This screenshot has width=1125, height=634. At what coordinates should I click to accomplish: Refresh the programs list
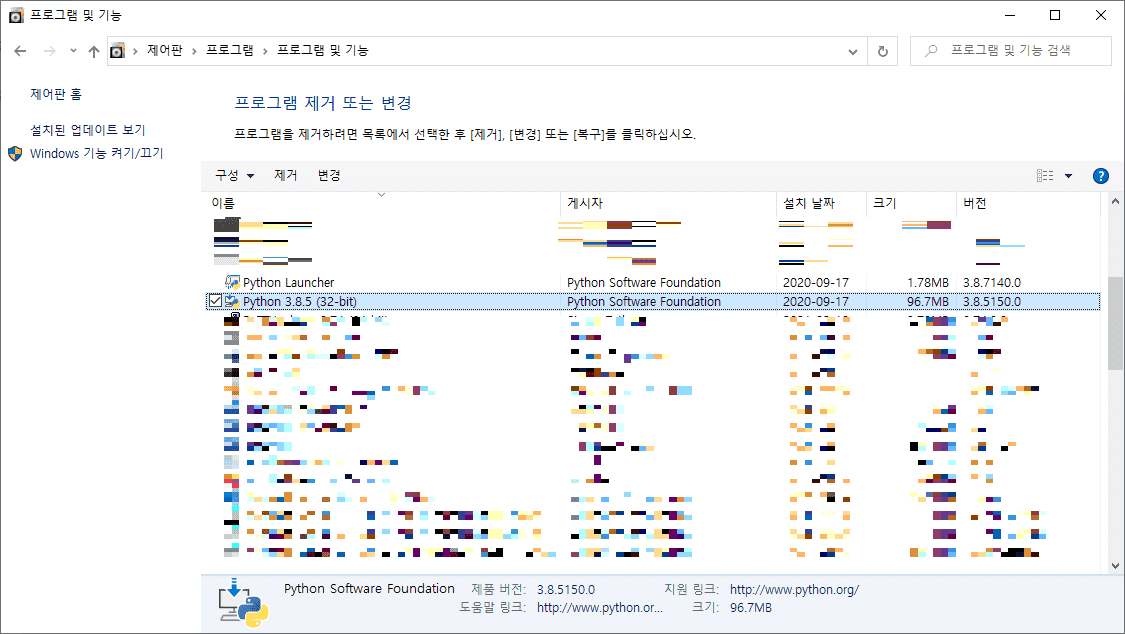(x=882, y=51)
